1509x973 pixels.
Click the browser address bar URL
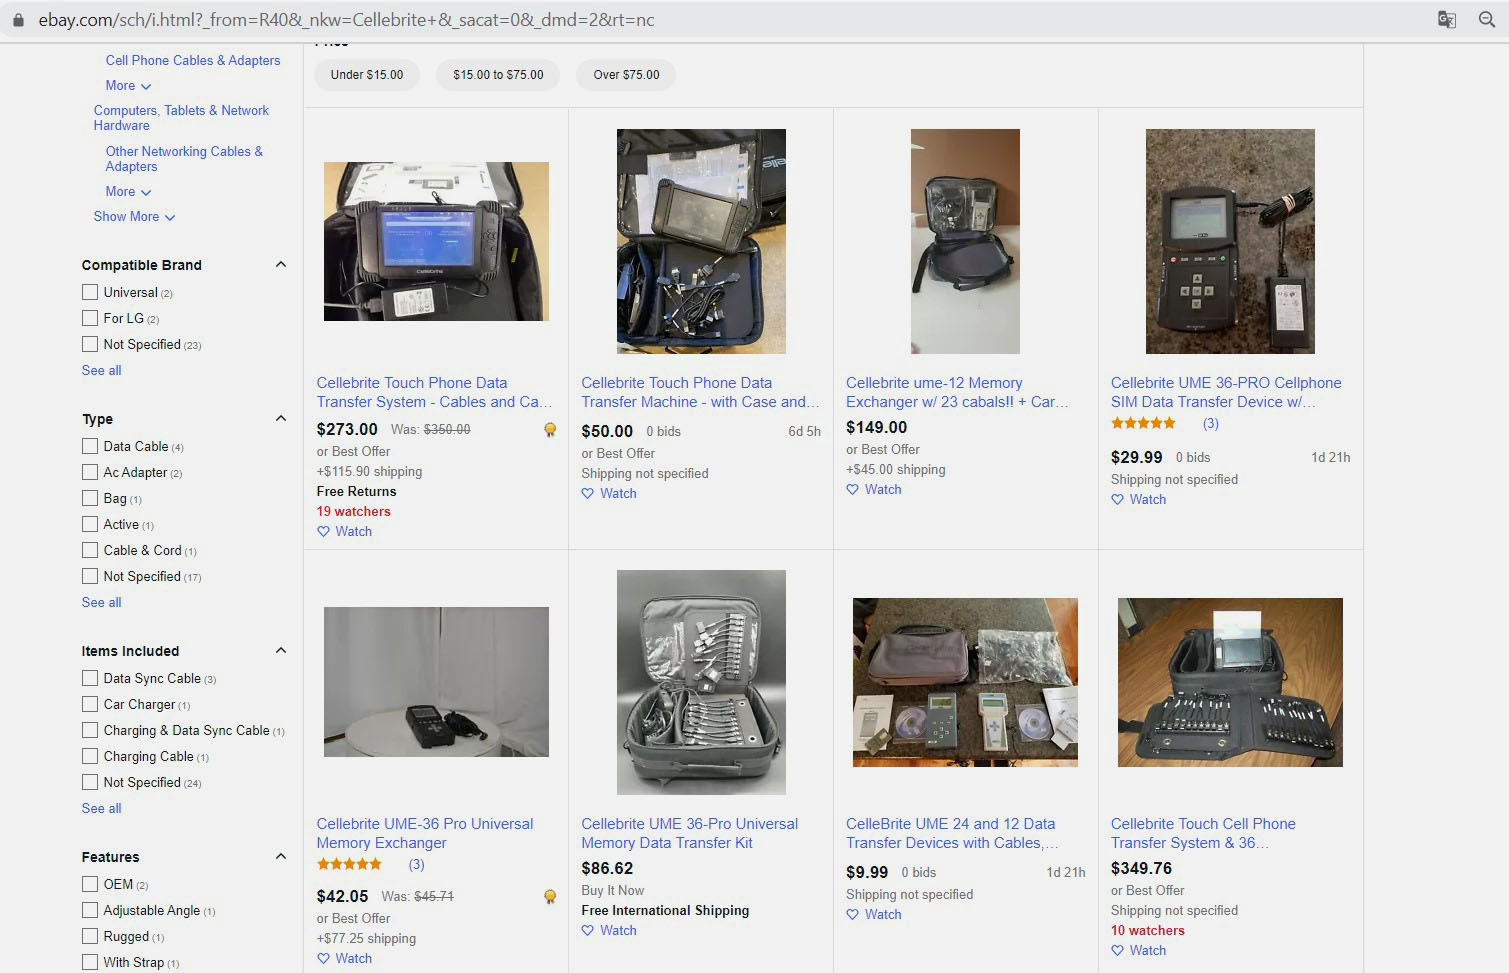[x=346, y=20]
